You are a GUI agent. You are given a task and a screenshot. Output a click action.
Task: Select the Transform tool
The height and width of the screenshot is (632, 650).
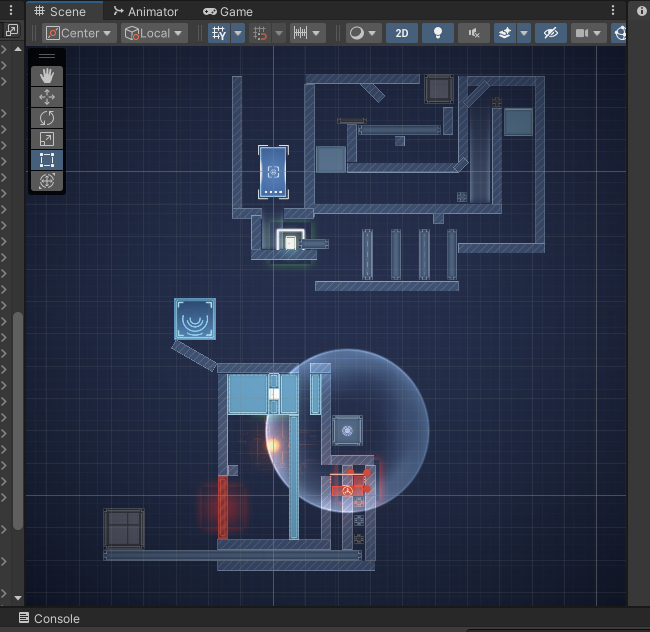point(47,181)
